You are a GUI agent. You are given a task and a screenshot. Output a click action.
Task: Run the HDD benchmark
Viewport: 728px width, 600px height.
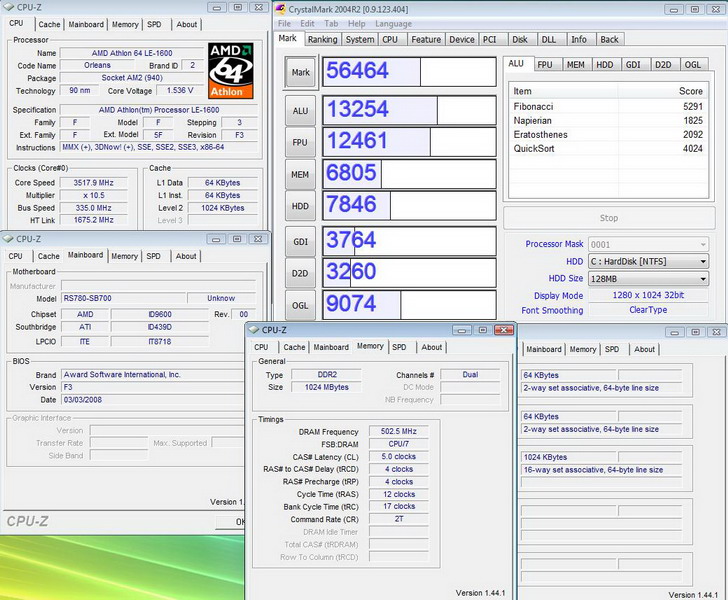pos(300,206)
